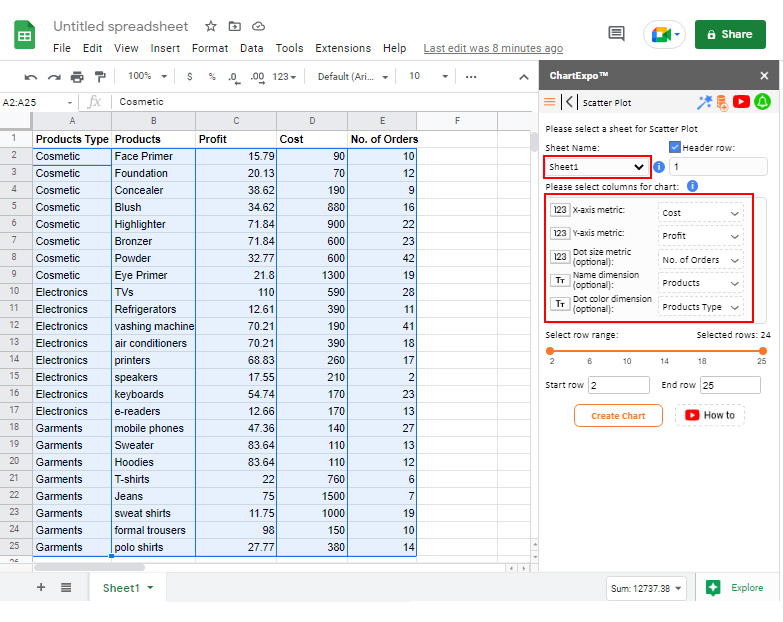This screenshot has width=783, height=622.
Task: Click the row range slider start handle
Action: pos(550,351)
